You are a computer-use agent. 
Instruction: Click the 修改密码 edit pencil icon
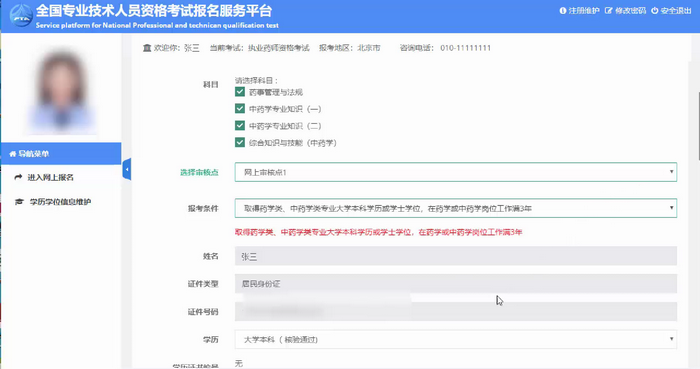(608, 10)
